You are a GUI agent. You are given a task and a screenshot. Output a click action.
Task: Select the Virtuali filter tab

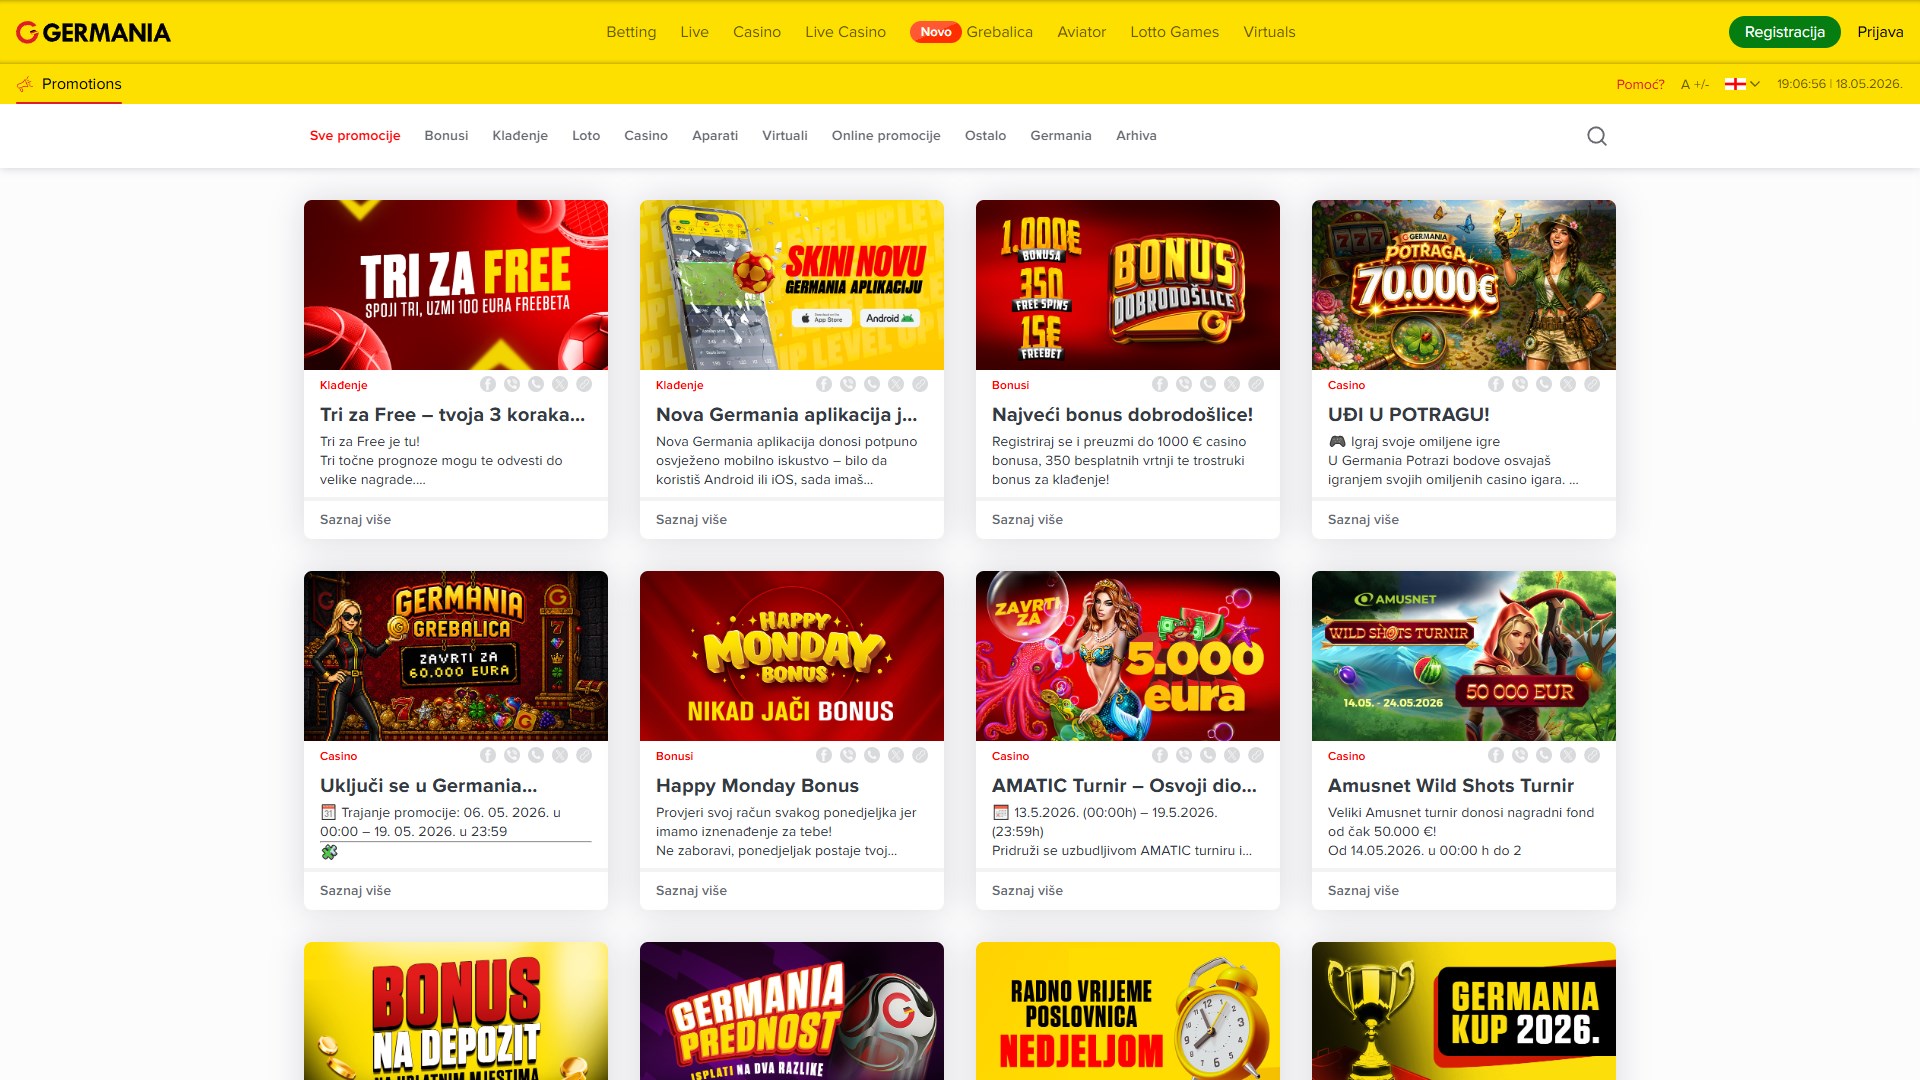[785, 136]
